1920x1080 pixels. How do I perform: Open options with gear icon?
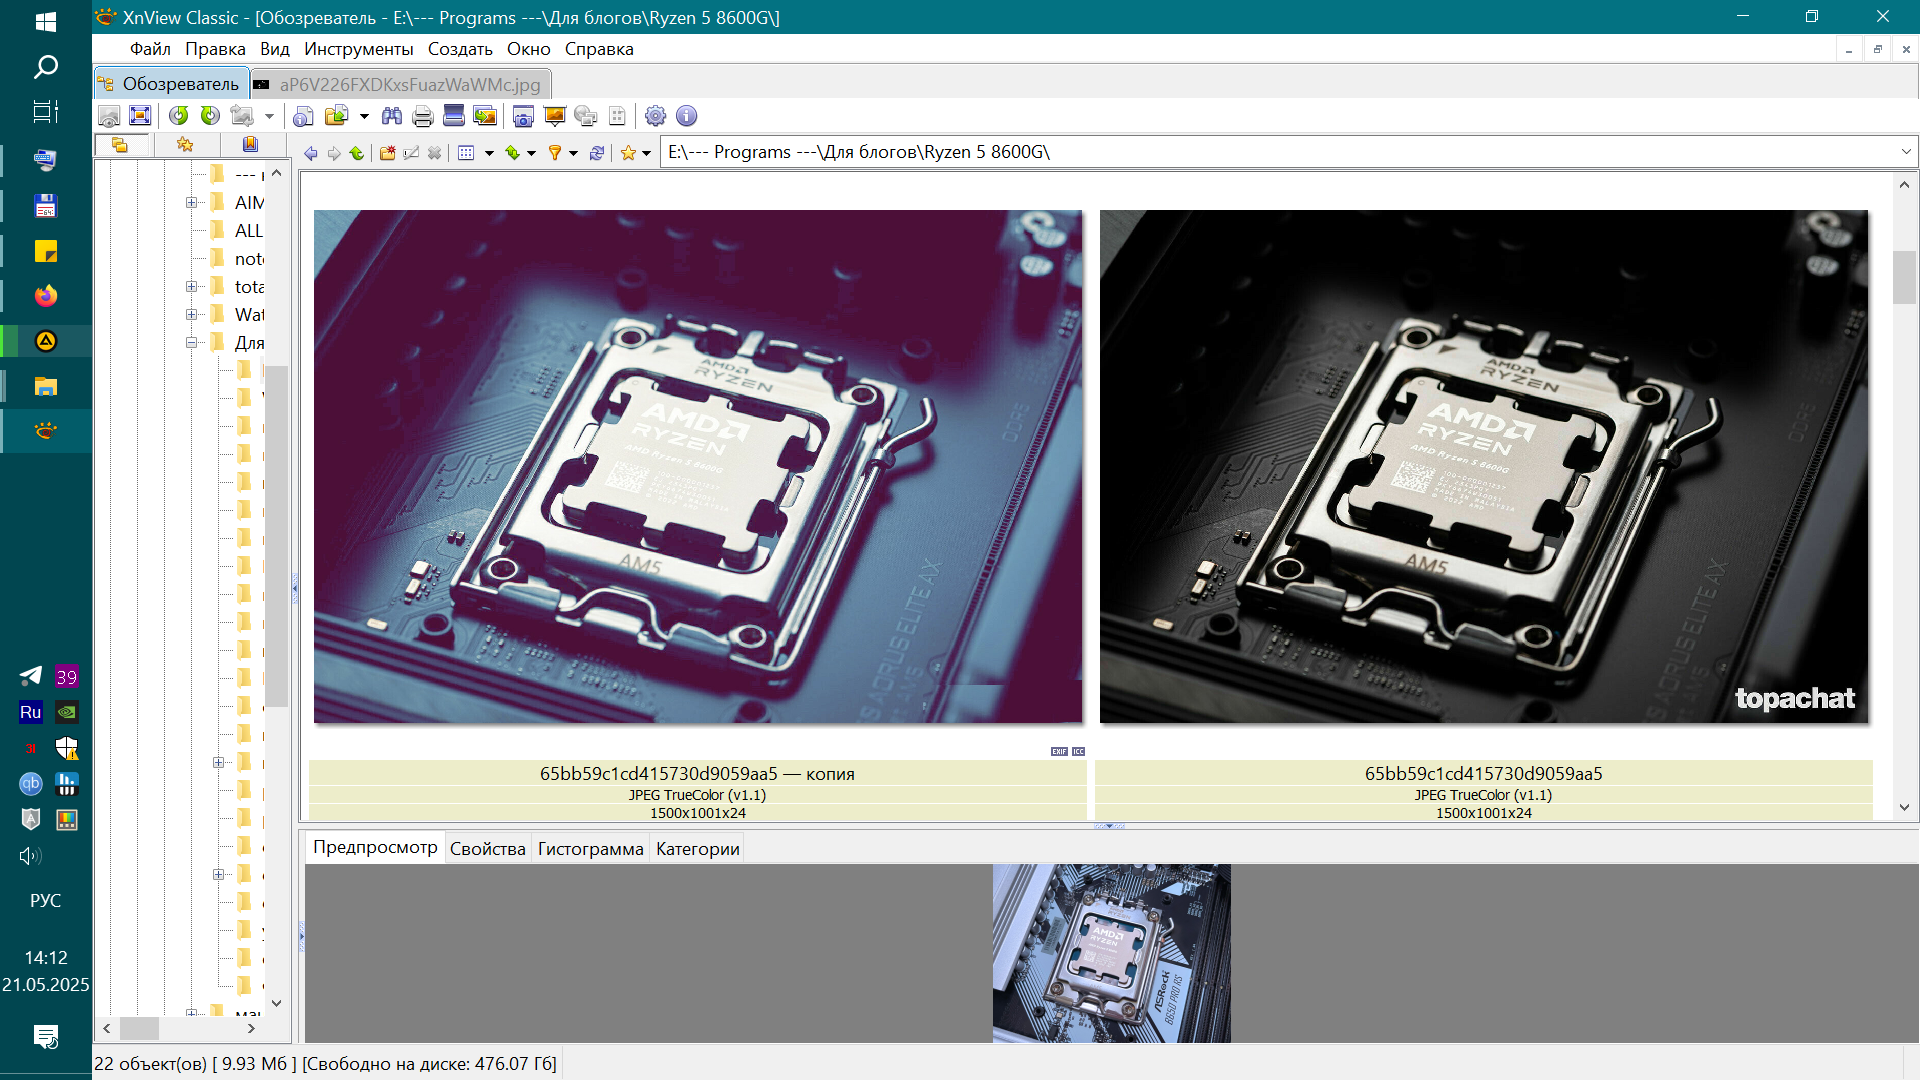(655, 116)
